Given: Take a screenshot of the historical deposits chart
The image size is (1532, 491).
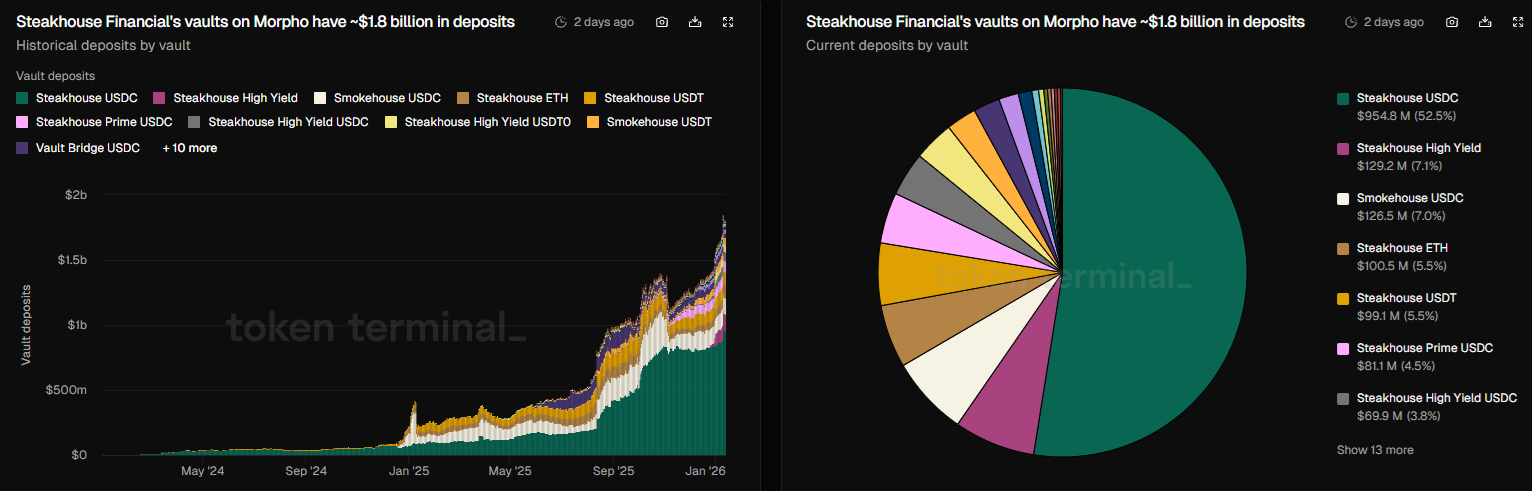Looking at the screenshot, I should tap(662, 22).
